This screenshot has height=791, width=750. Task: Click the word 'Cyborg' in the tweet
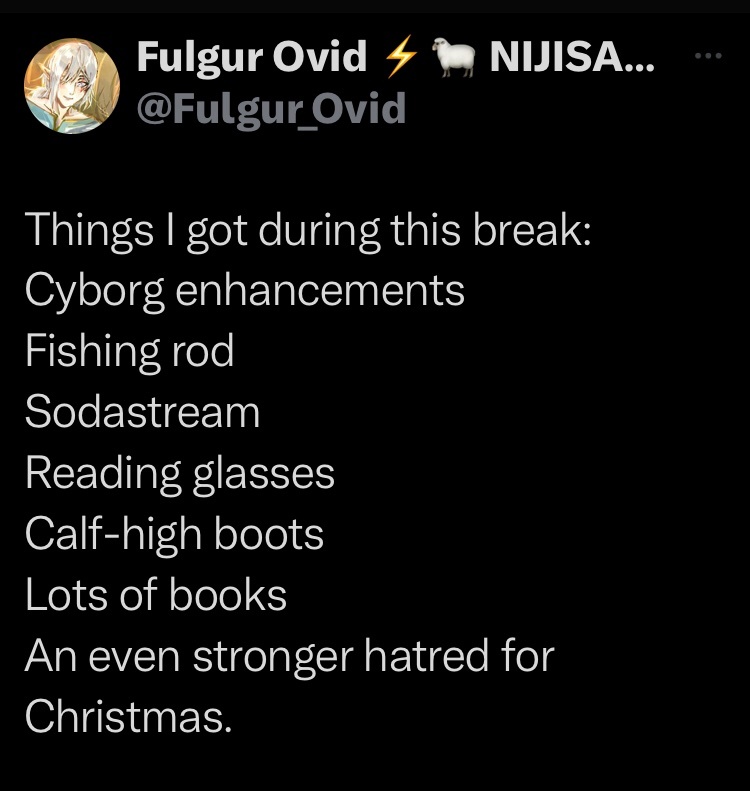click(95, 293)
